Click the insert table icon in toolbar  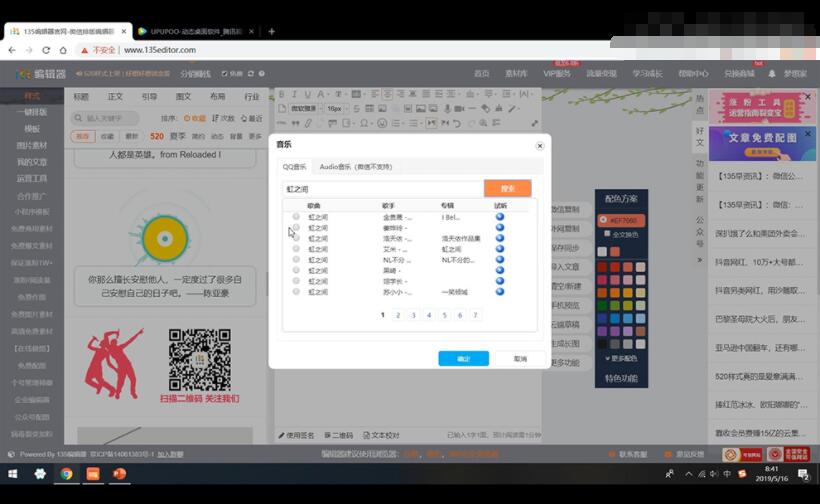coord(370,109)
